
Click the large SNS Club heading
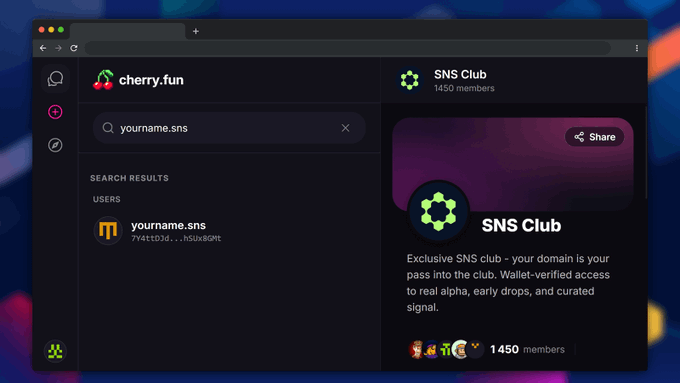(521, 226)
